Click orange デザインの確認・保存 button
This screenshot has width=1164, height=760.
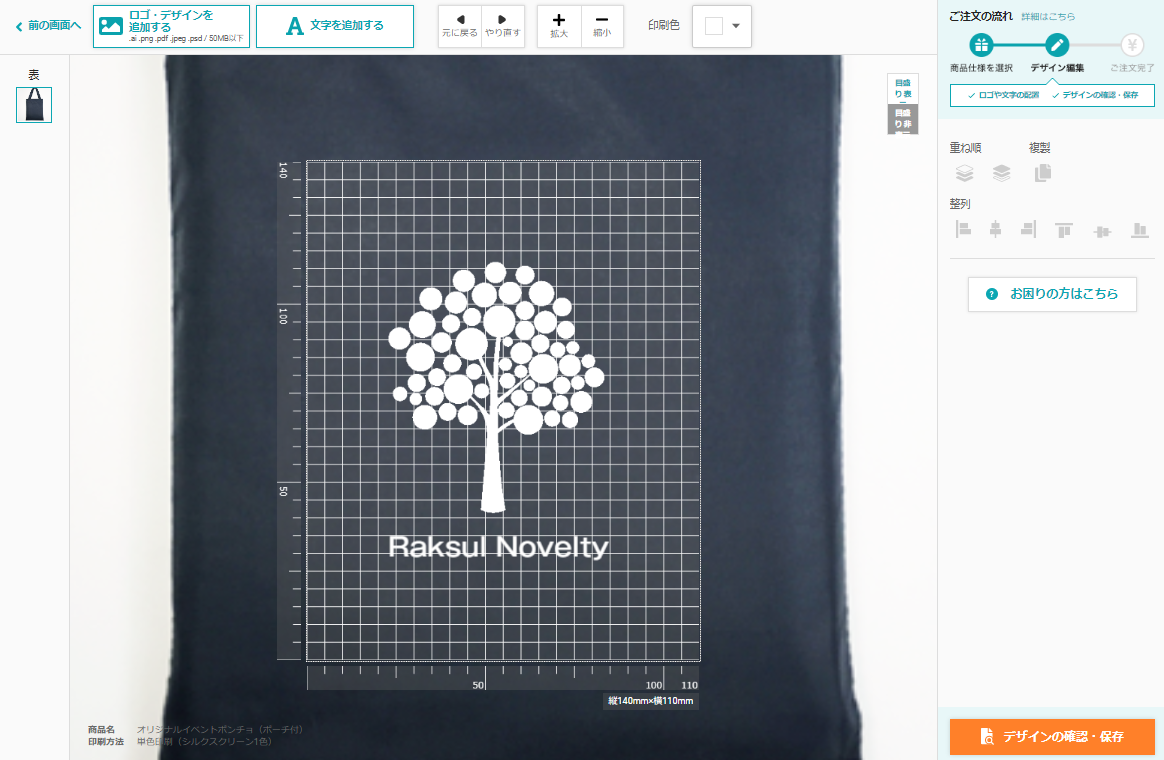[x=1052, y=736]
